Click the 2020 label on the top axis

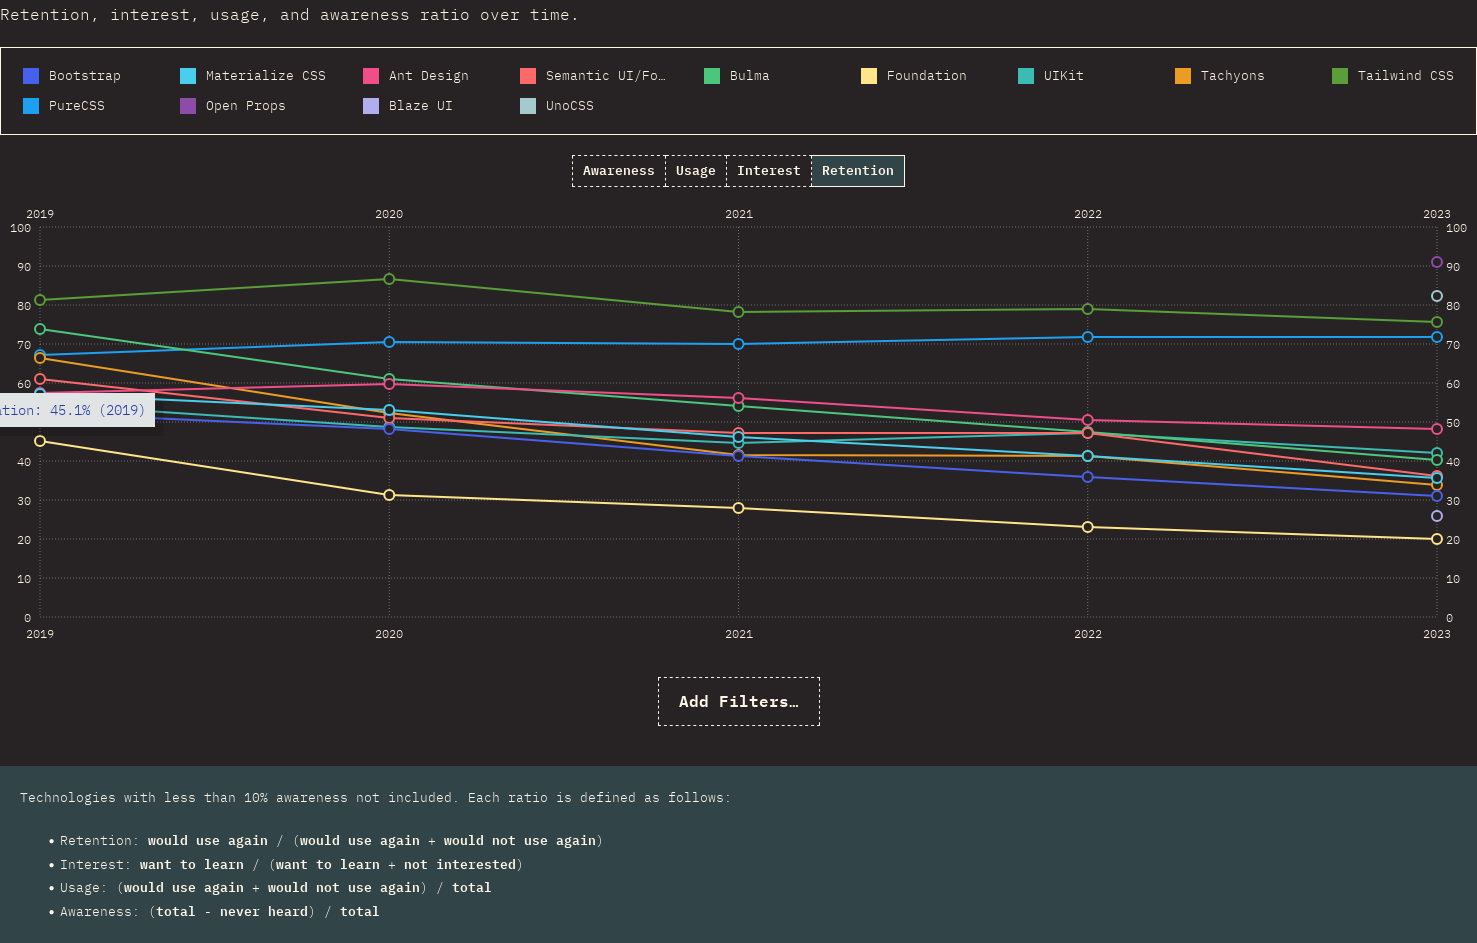tap(389, 214)
